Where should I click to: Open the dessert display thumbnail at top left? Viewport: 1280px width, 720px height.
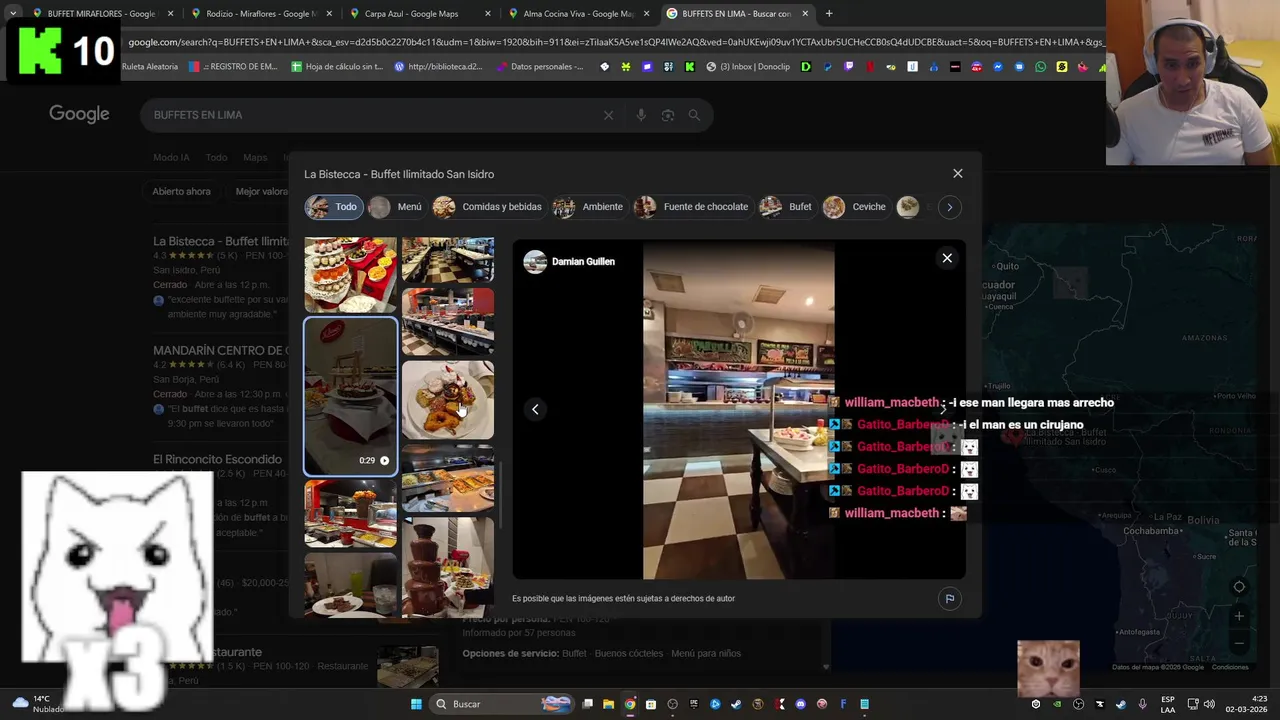point(350,274)
